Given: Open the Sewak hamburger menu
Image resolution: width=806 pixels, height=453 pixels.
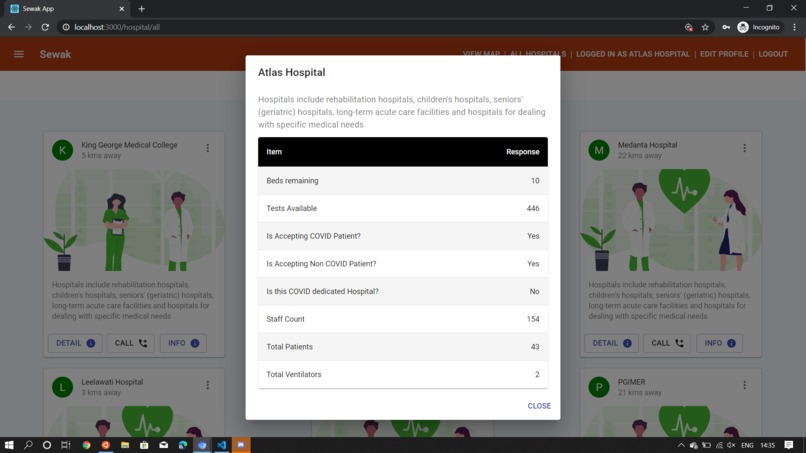Looking at the screenshot, I should [19, 54].
